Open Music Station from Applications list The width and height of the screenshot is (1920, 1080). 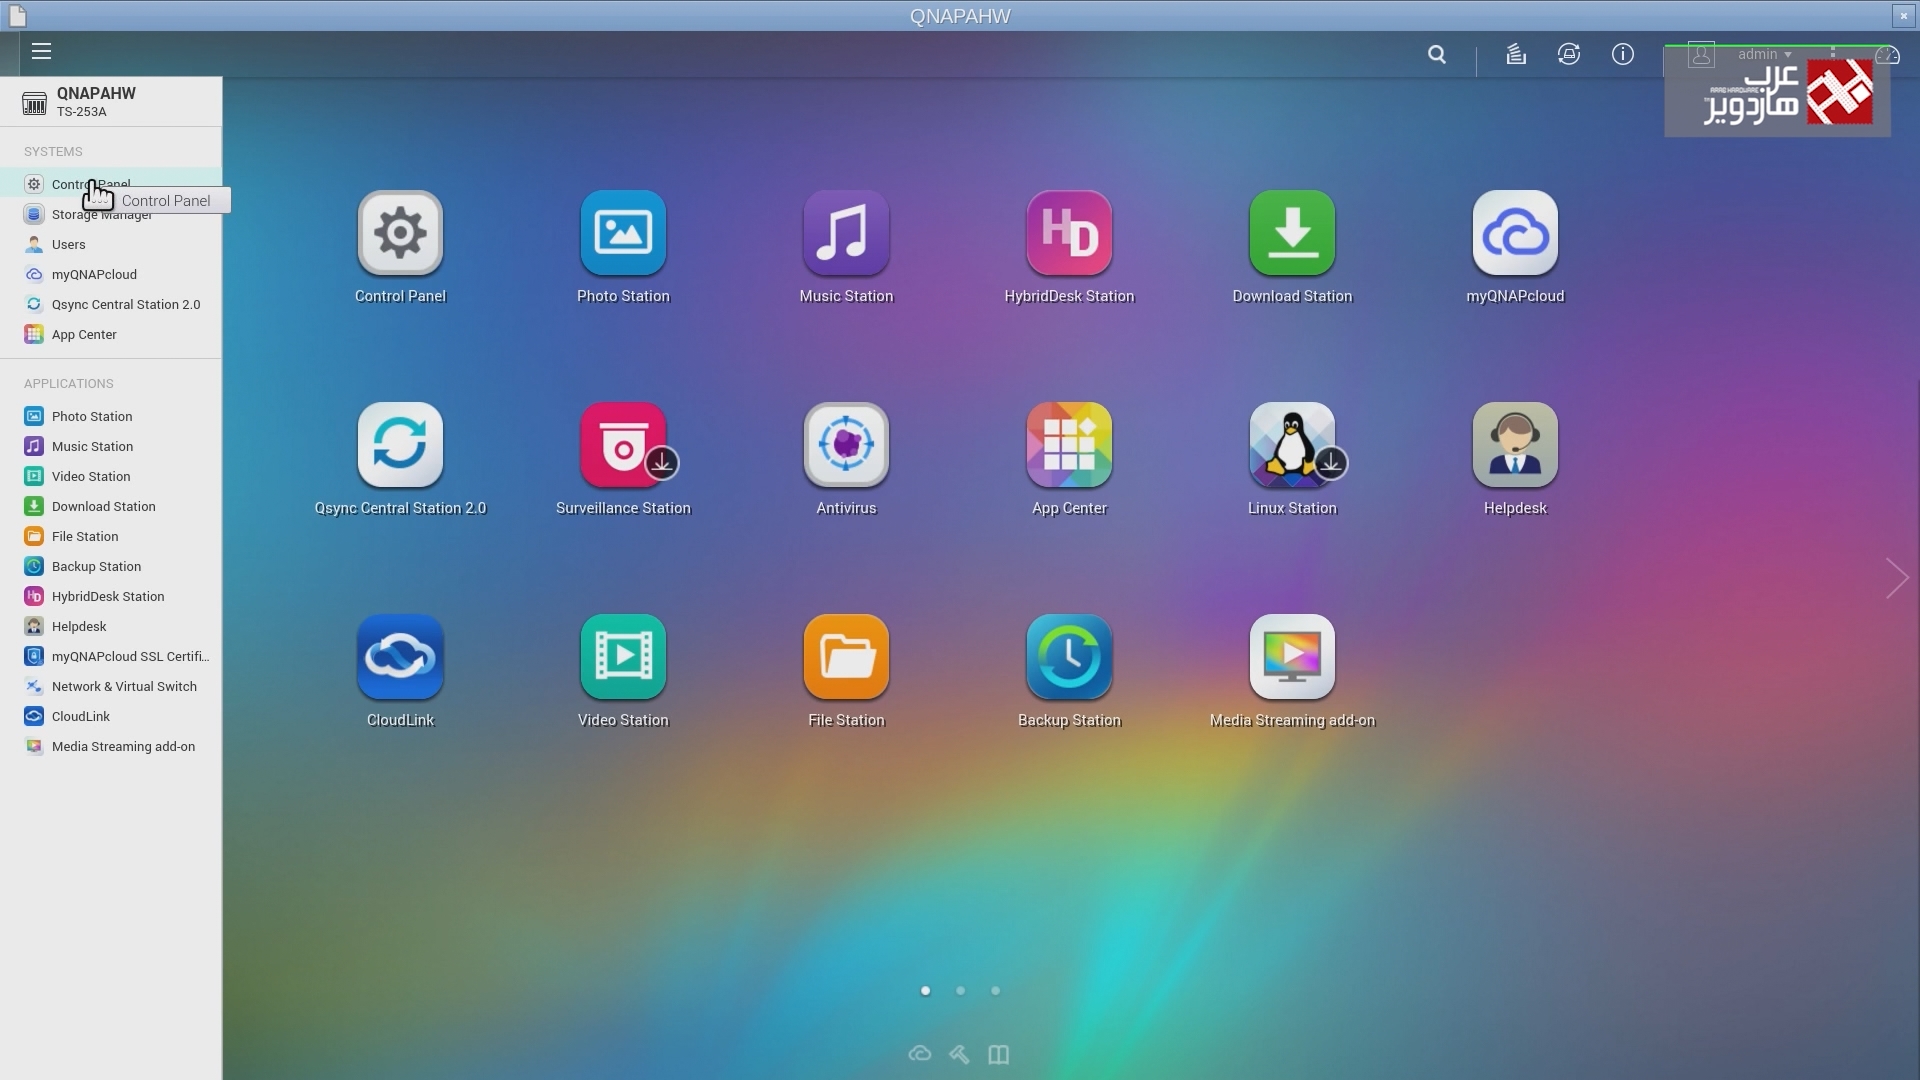point(111,446)
